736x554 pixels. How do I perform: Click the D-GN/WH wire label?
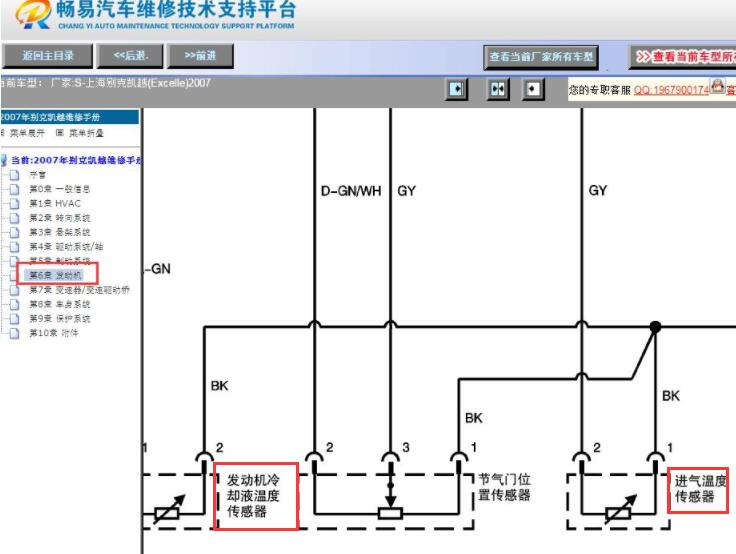click(351, 191)
